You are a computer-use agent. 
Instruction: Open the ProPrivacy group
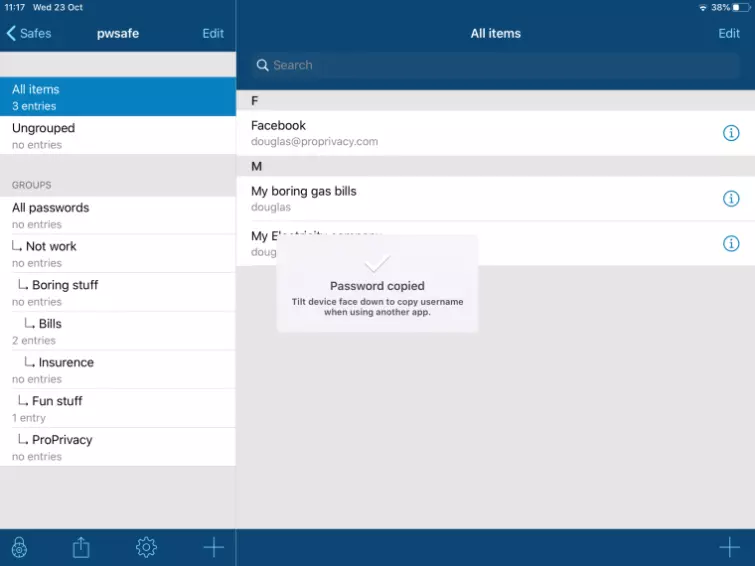click(x=118, y=447)
